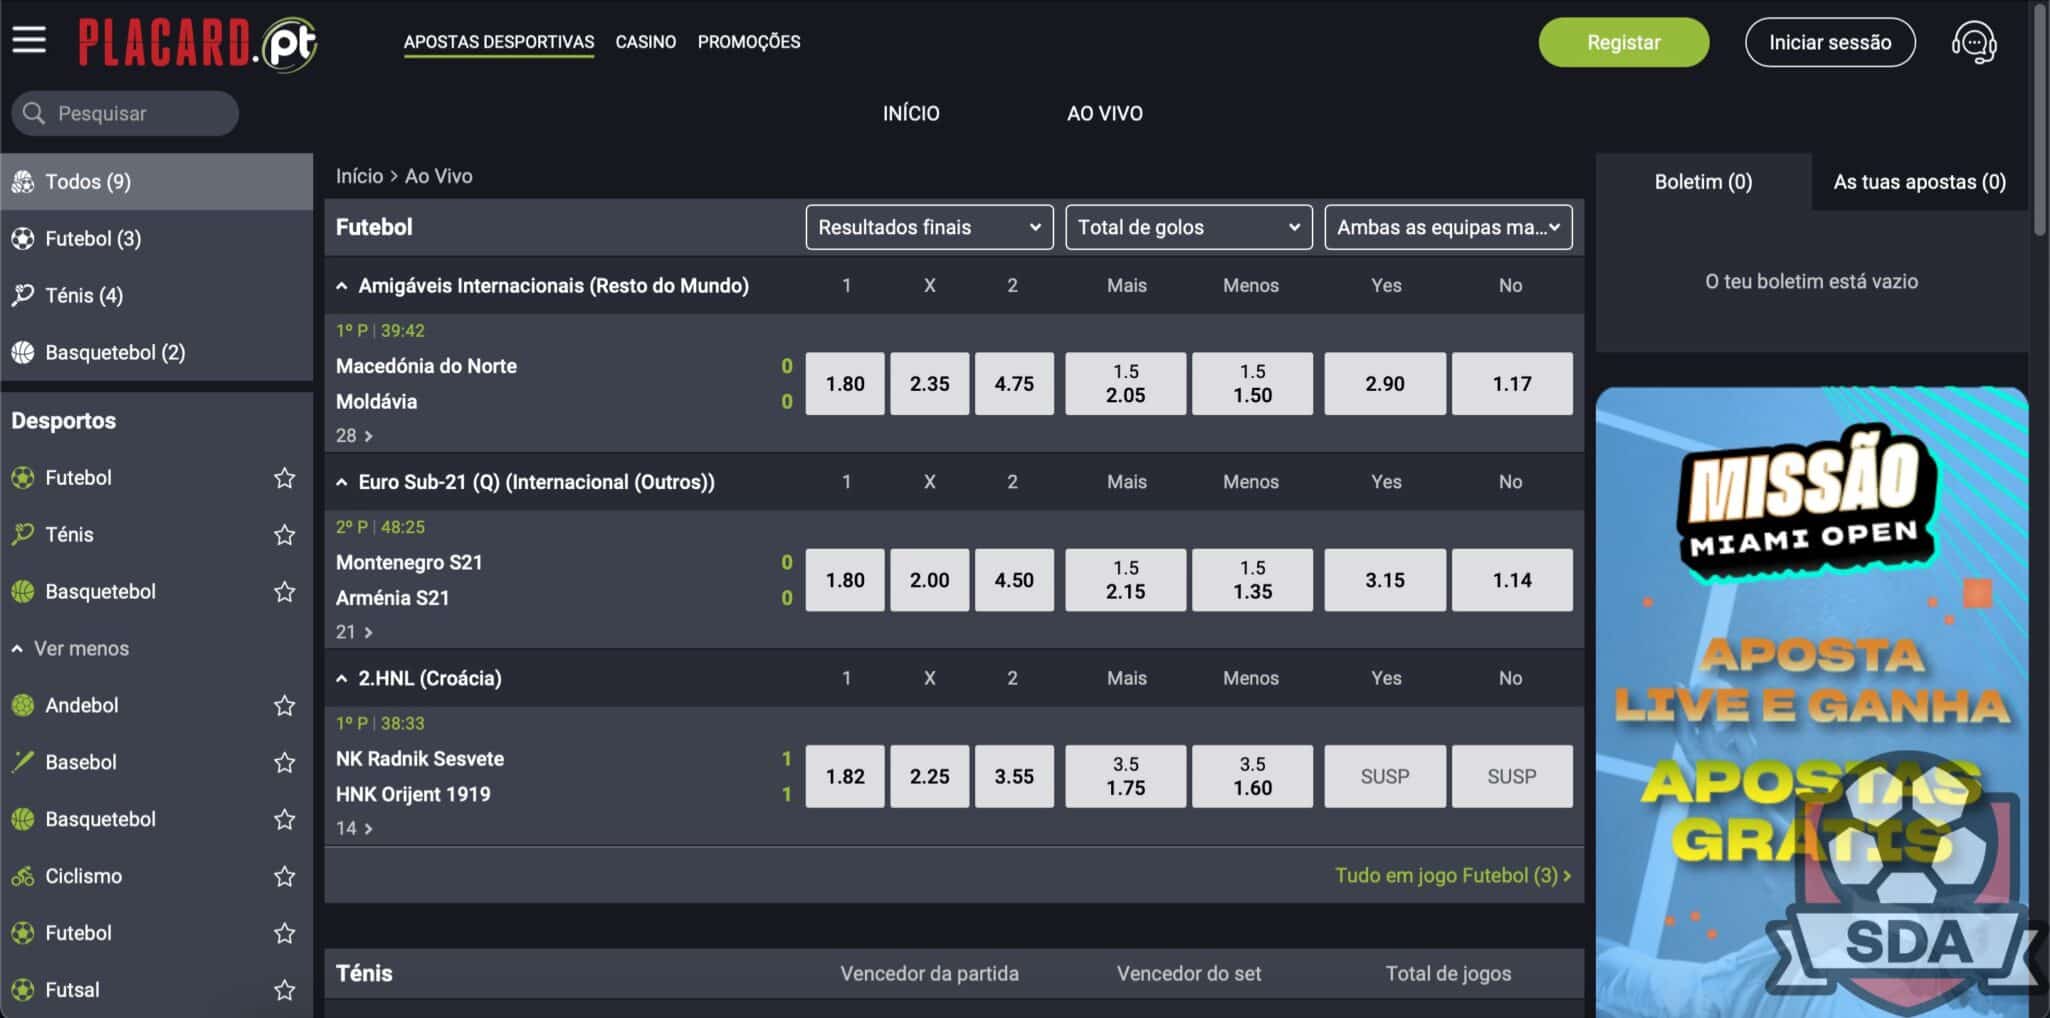2050x1018 pixels.
Task: Open the As tuas apostas tab
Action: tap(1918, 182)
